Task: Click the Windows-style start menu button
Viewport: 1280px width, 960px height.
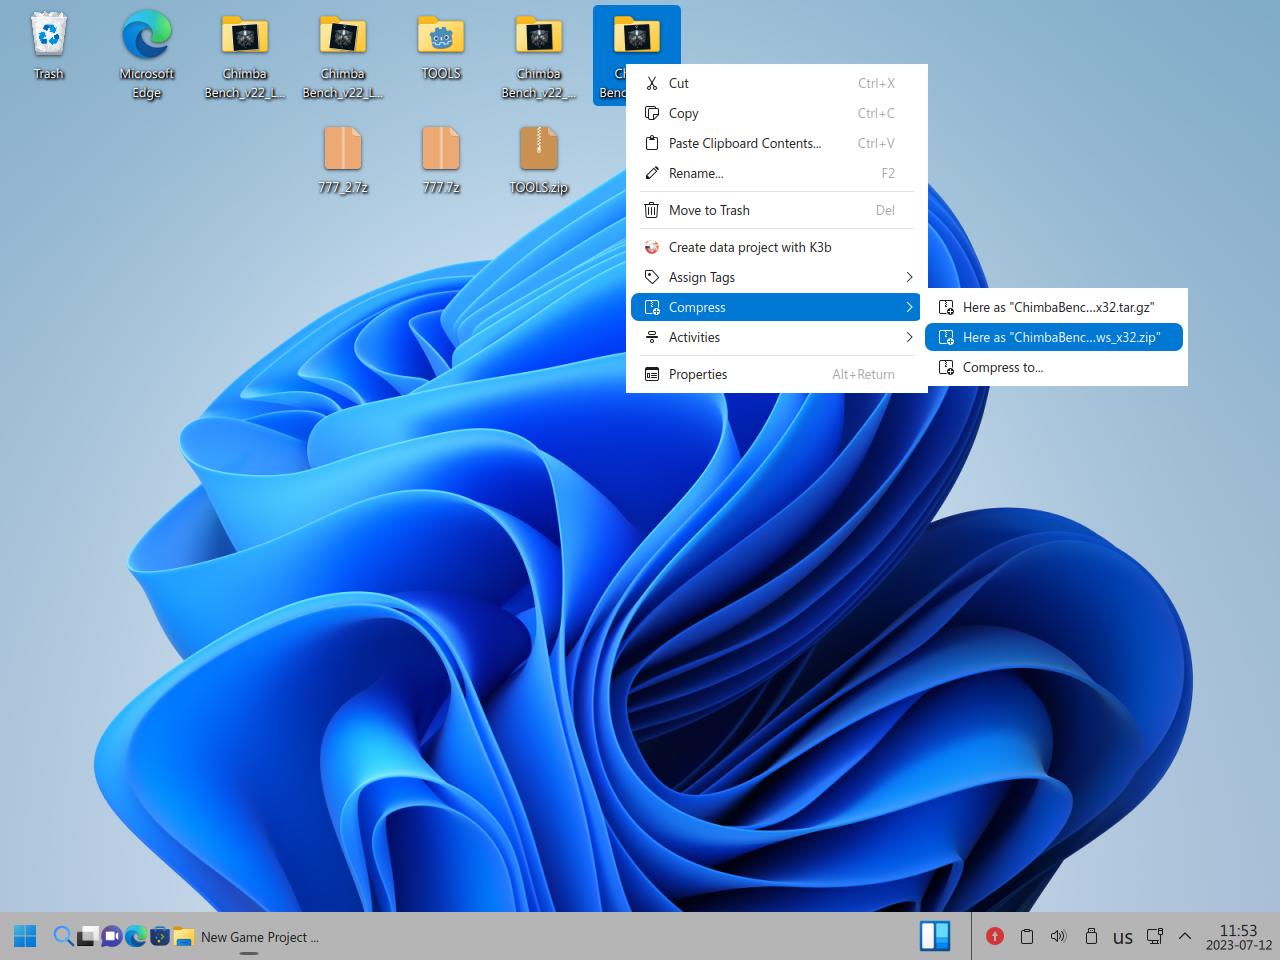Action: tap(25, 936)
